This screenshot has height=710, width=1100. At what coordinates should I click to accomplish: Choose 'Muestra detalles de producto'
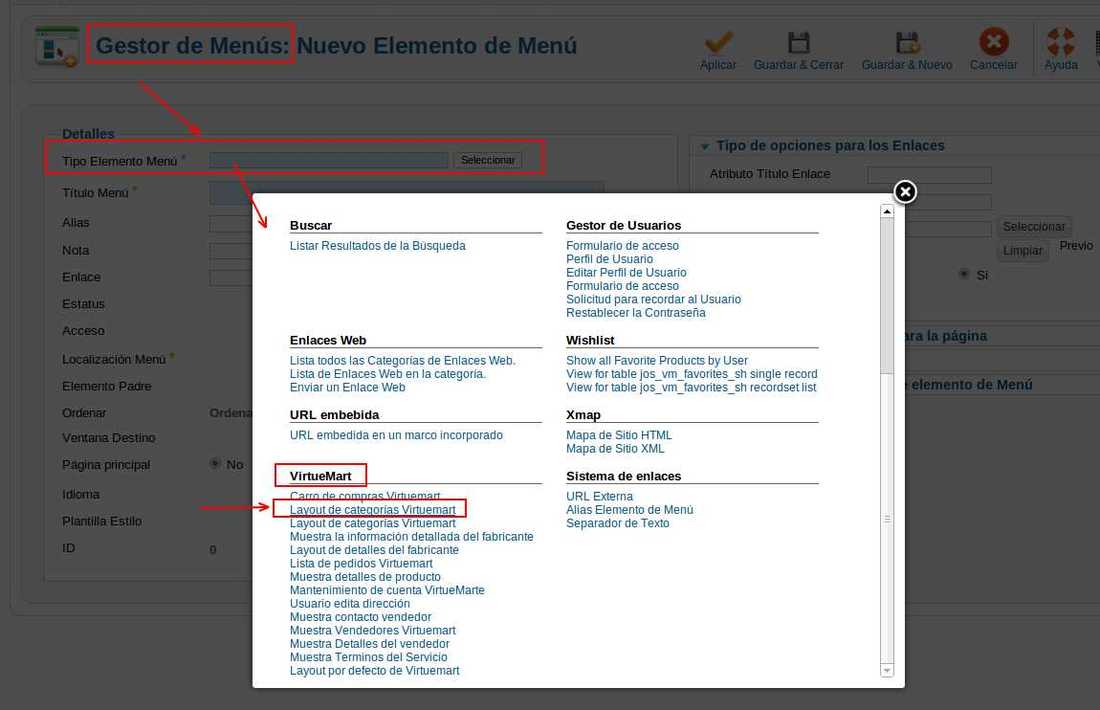(365, 576)
